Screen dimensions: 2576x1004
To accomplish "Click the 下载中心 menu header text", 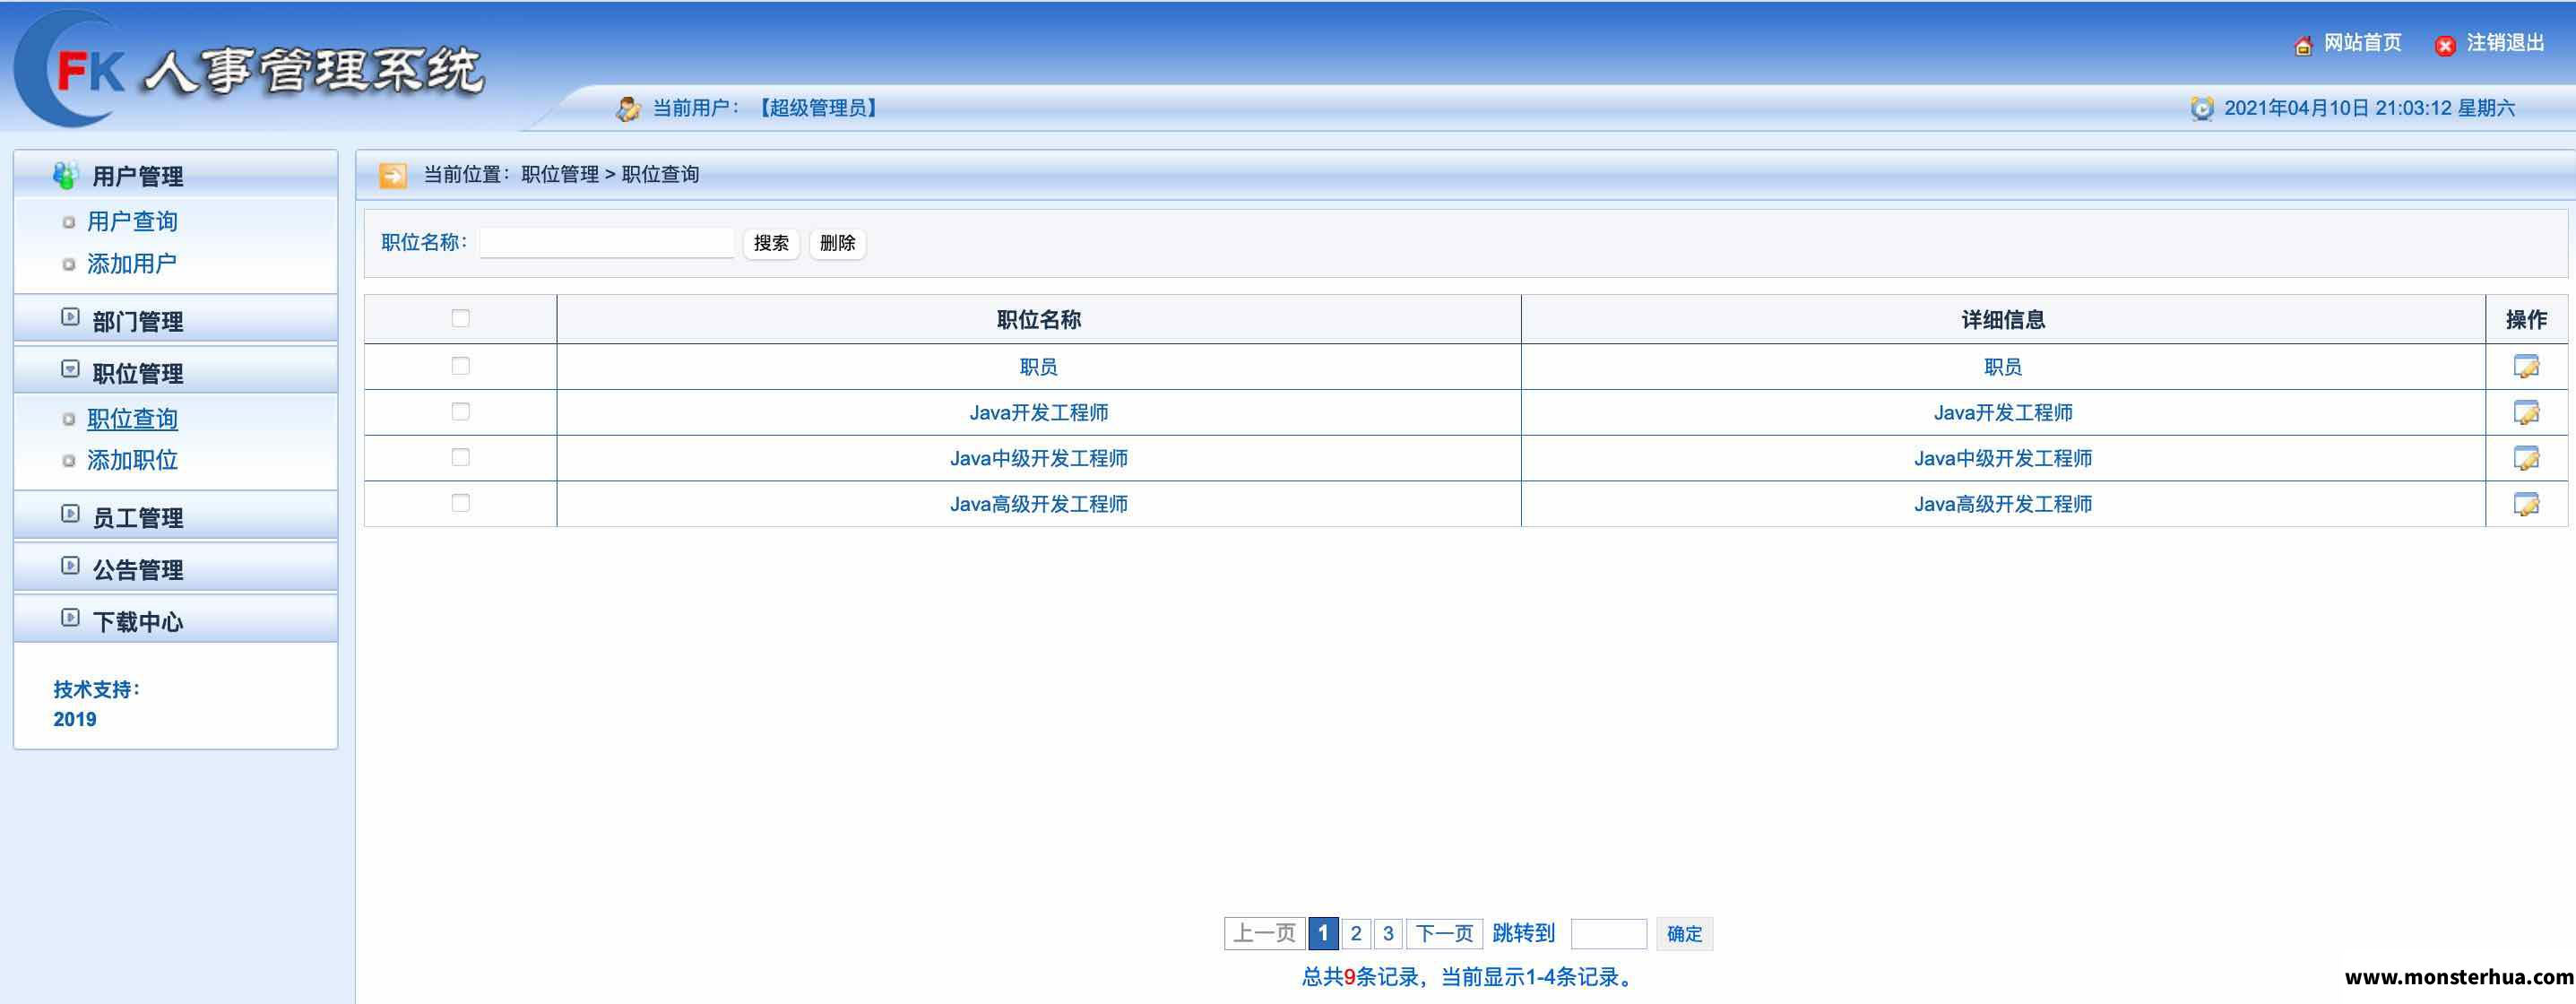I will tap(138, 621).
